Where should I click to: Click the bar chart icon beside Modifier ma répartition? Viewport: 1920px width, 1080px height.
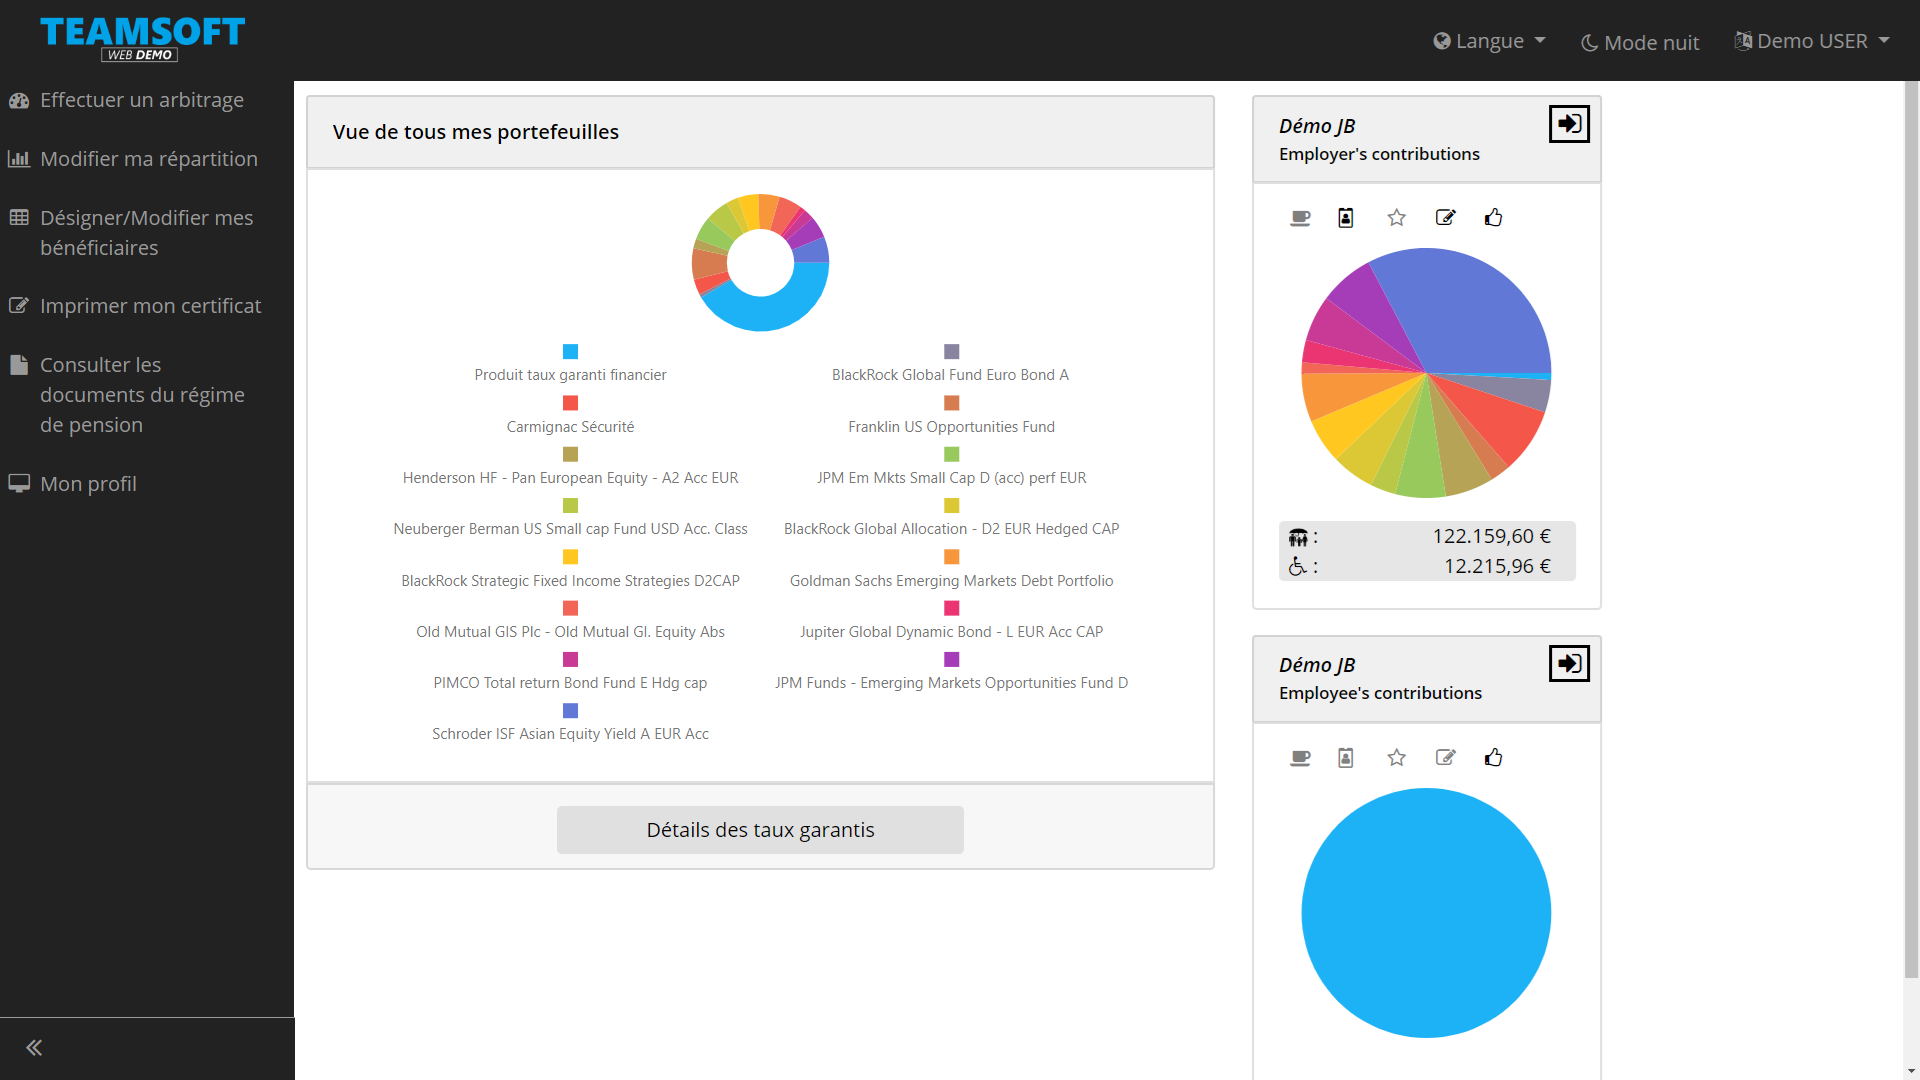point(19,159)
